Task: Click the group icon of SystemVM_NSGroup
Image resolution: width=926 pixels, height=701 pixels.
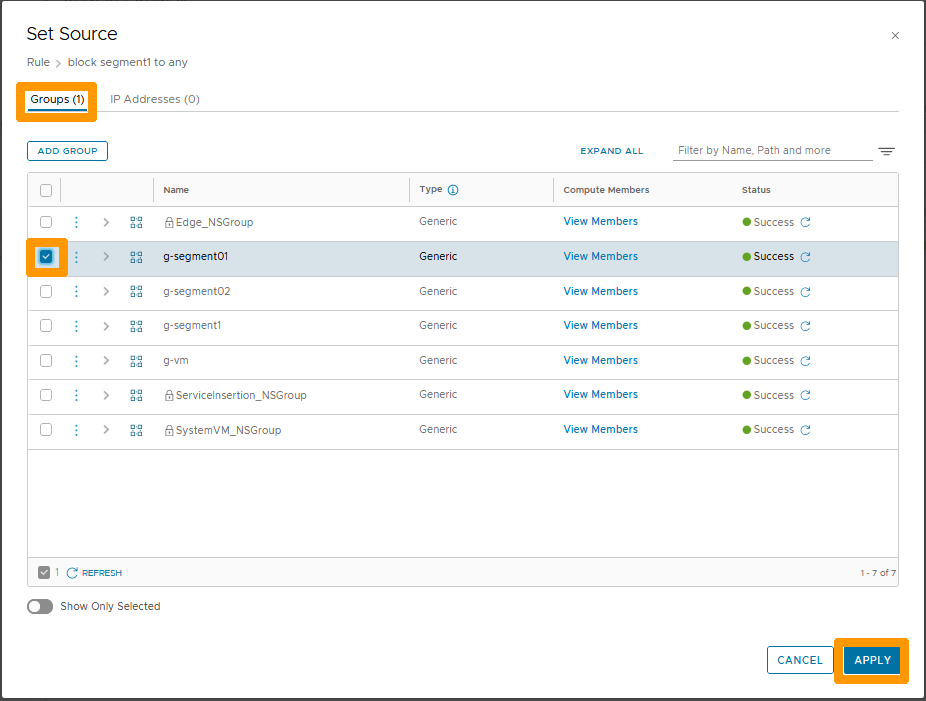Action: (x=136, y=430)
